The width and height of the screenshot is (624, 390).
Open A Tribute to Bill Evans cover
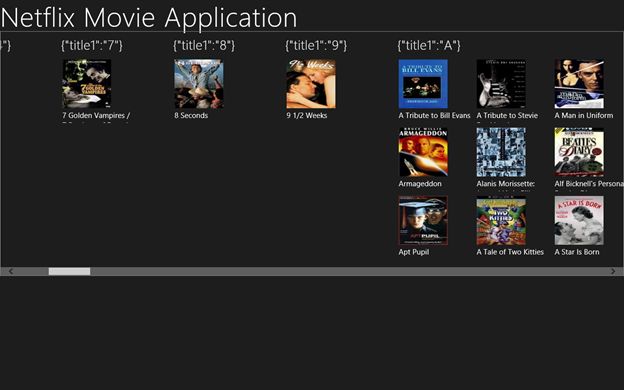423,84
